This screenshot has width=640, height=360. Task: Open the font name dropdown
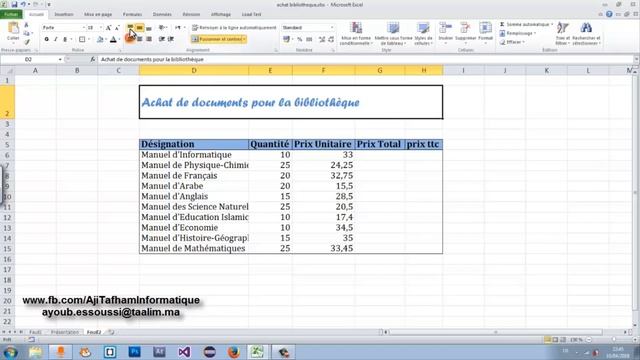(84, 28)
